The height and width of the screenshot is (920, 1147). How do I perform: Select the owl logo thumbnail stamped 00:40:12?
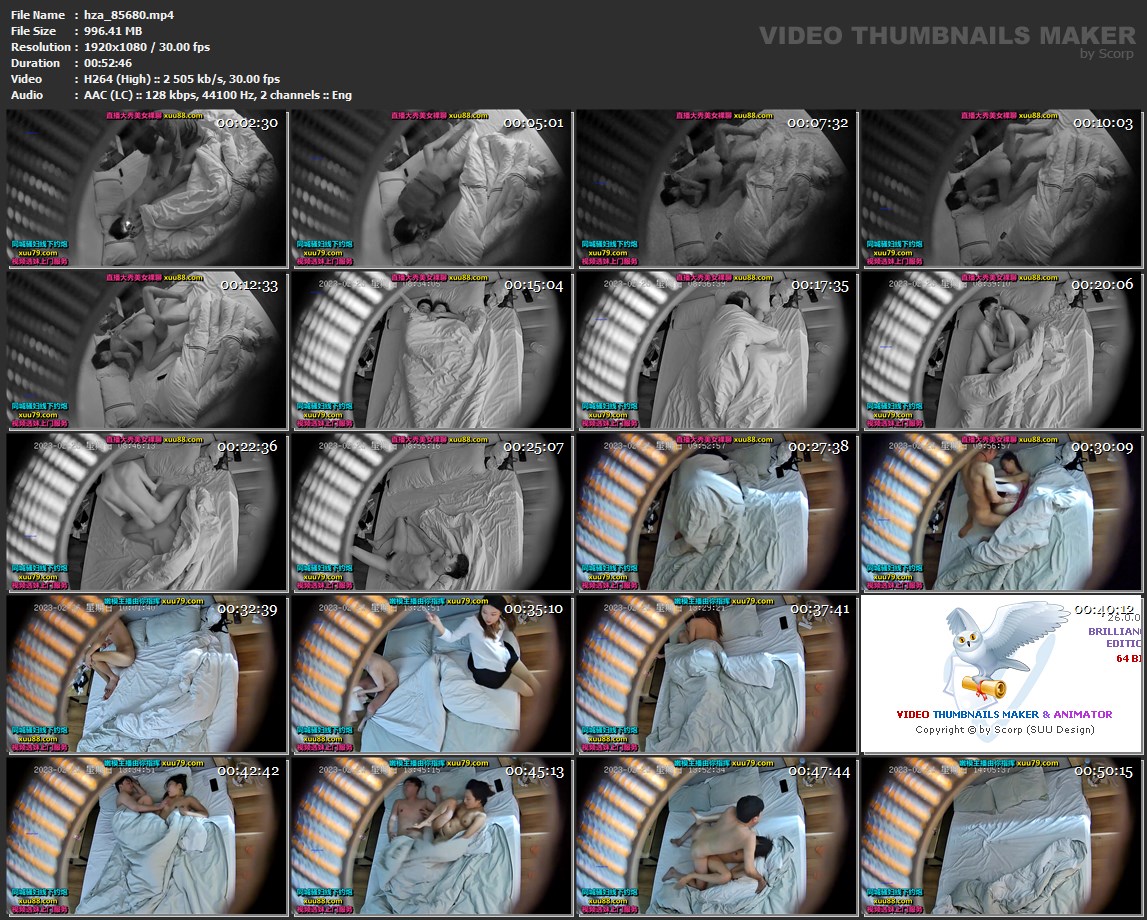[x=1001, y=674]
